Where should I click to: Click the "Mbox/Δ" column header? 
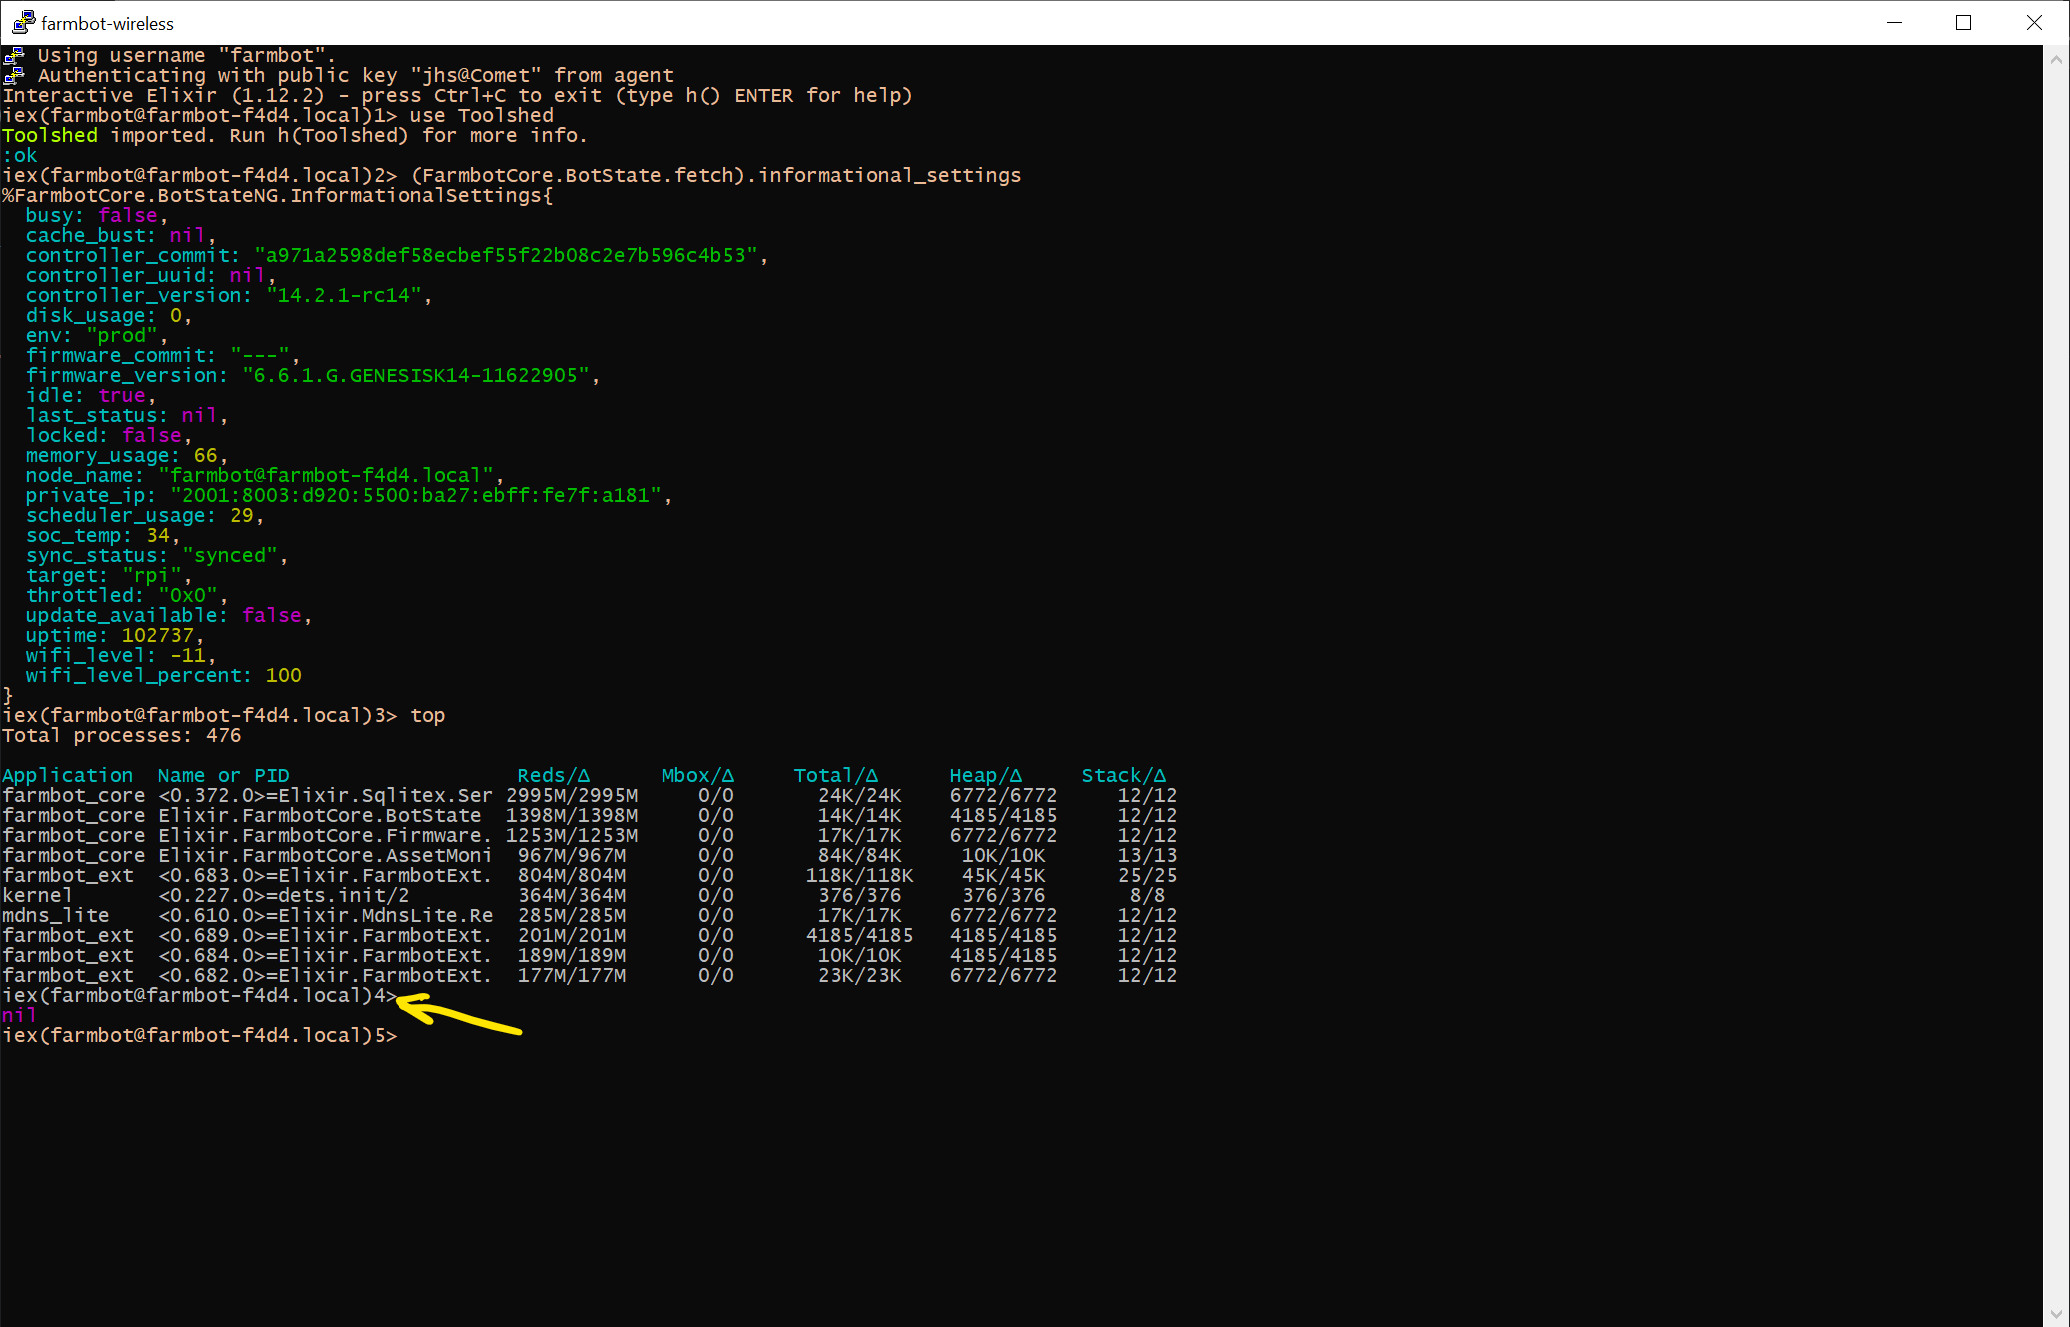click(697, 776)
